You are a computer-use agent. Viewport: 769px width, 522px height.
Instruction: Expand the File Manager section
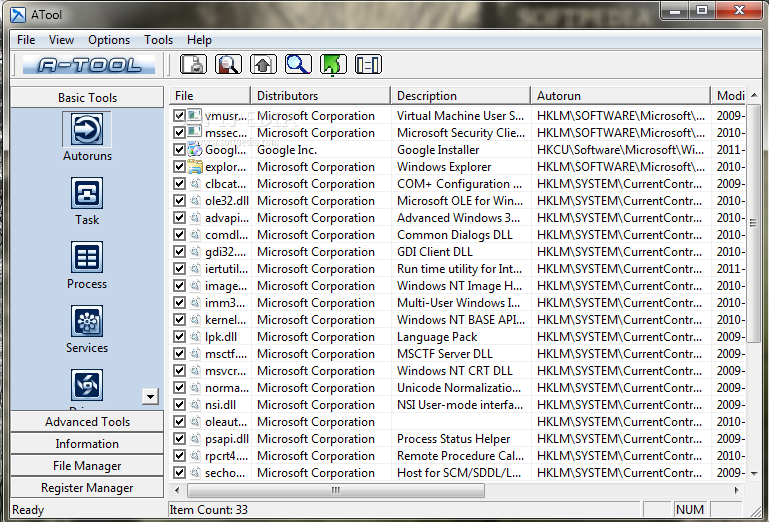coord(87,466)
